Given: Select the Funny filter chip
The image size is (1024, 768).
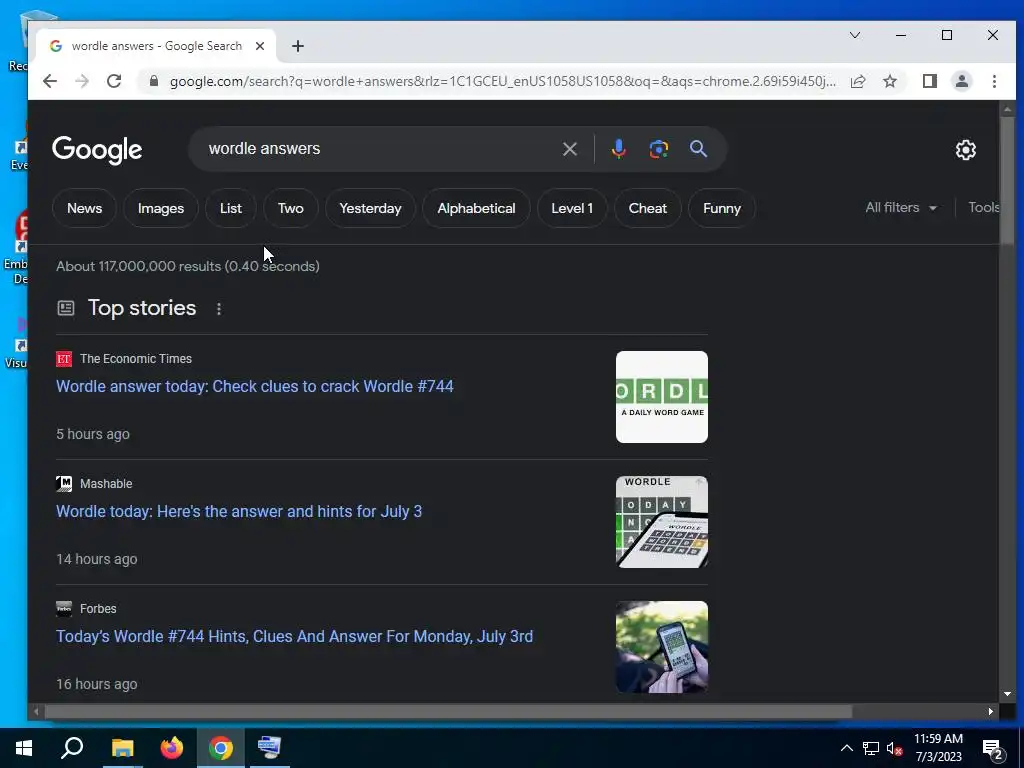Looking at the screenshot, I should click(x=722, y=208).
